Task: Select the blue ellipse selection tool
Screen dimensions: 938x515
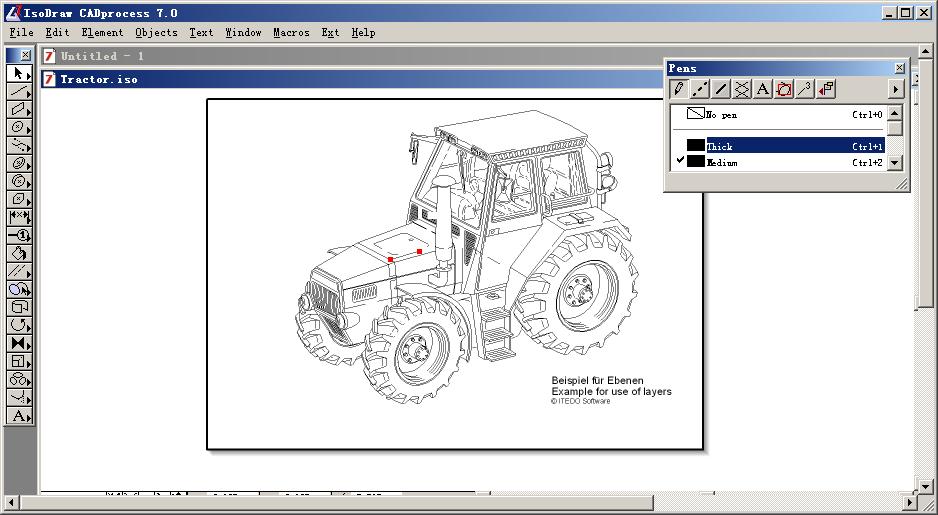Action: 19,290
